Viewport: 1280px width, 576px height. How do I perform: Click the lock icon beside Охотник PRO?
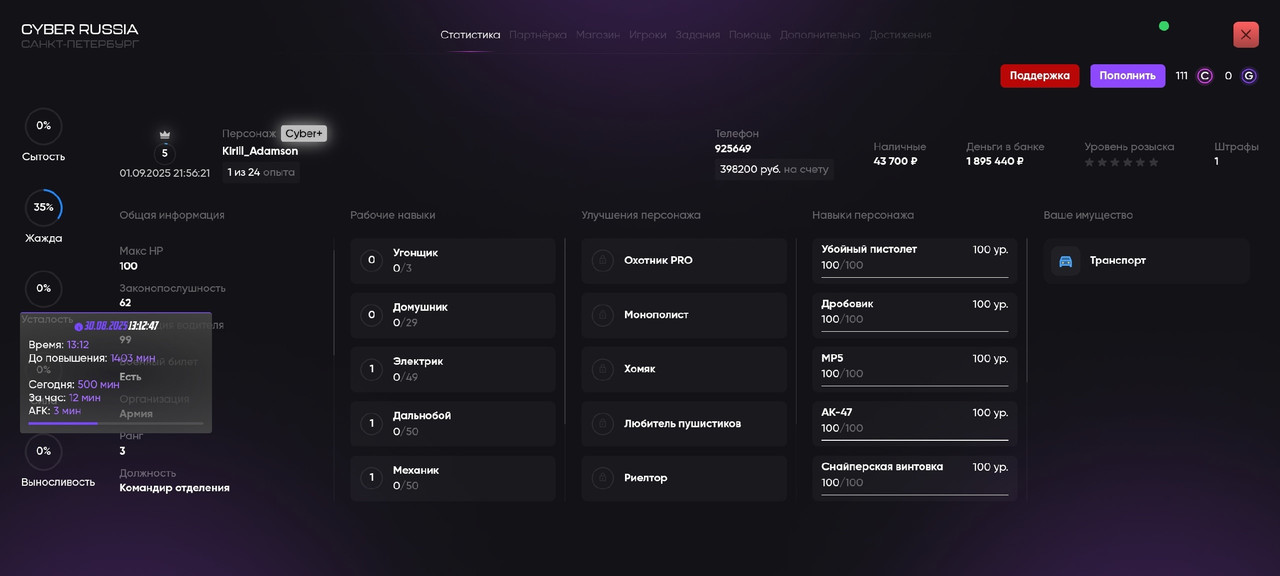(602, 261)
